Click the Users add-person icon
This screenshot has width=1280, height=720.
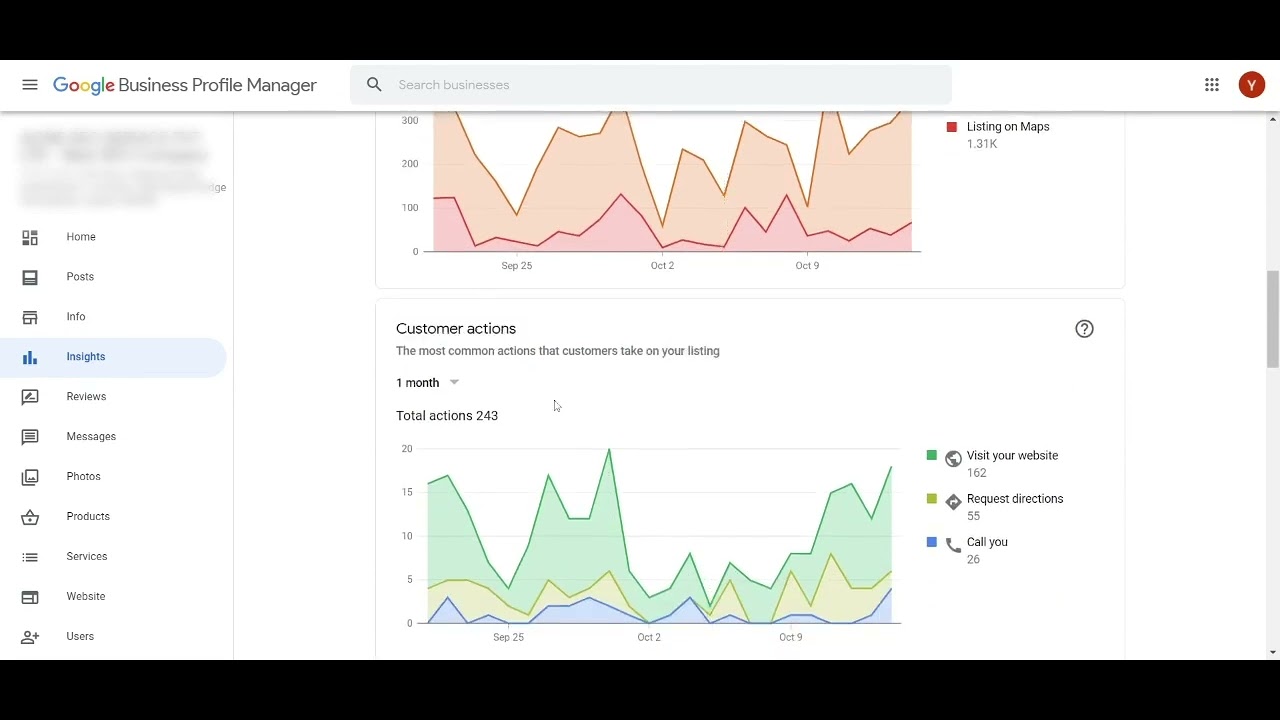[30, 637]
